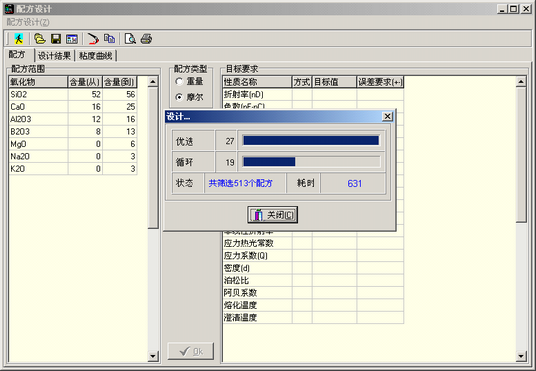Select the red brush toolbar icon
536x371 pixels.
click(93, 39)
